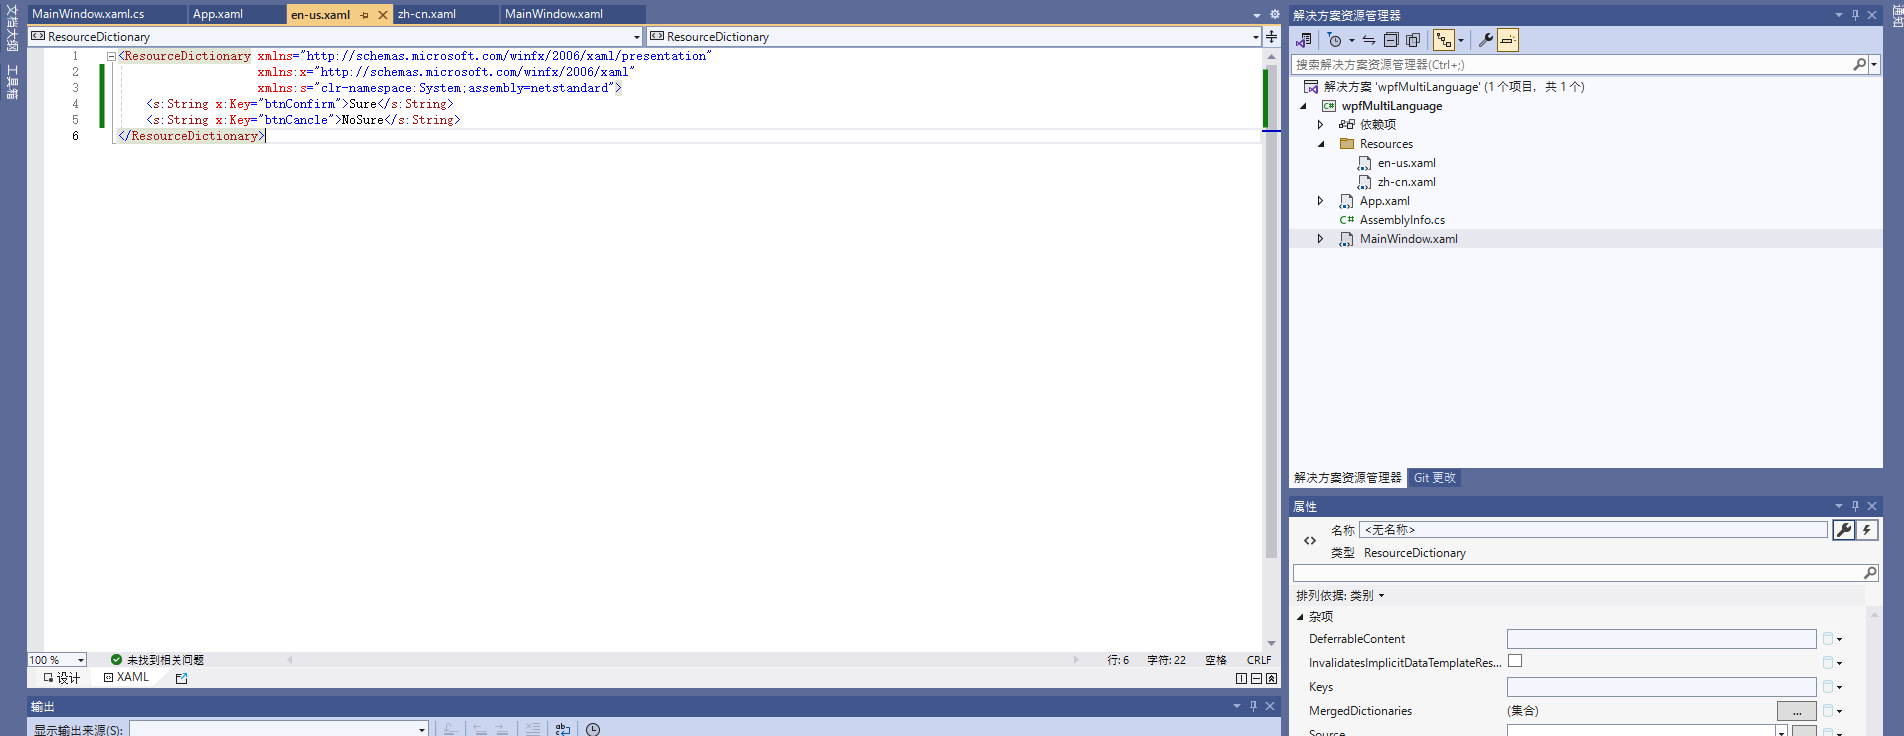Open DeferrableContent property marker menu

(1831, 639)
